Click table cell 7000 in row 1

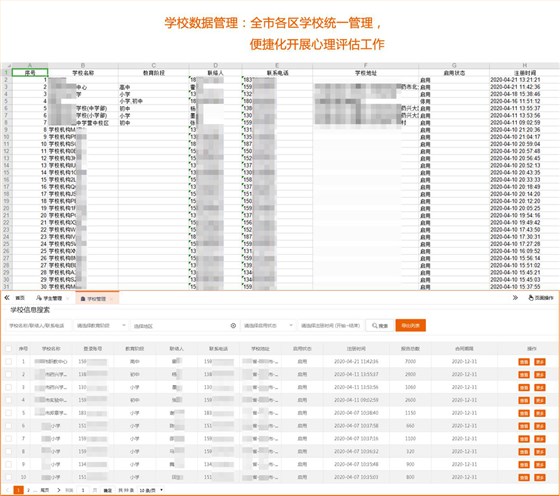click(x=410, y=362)
